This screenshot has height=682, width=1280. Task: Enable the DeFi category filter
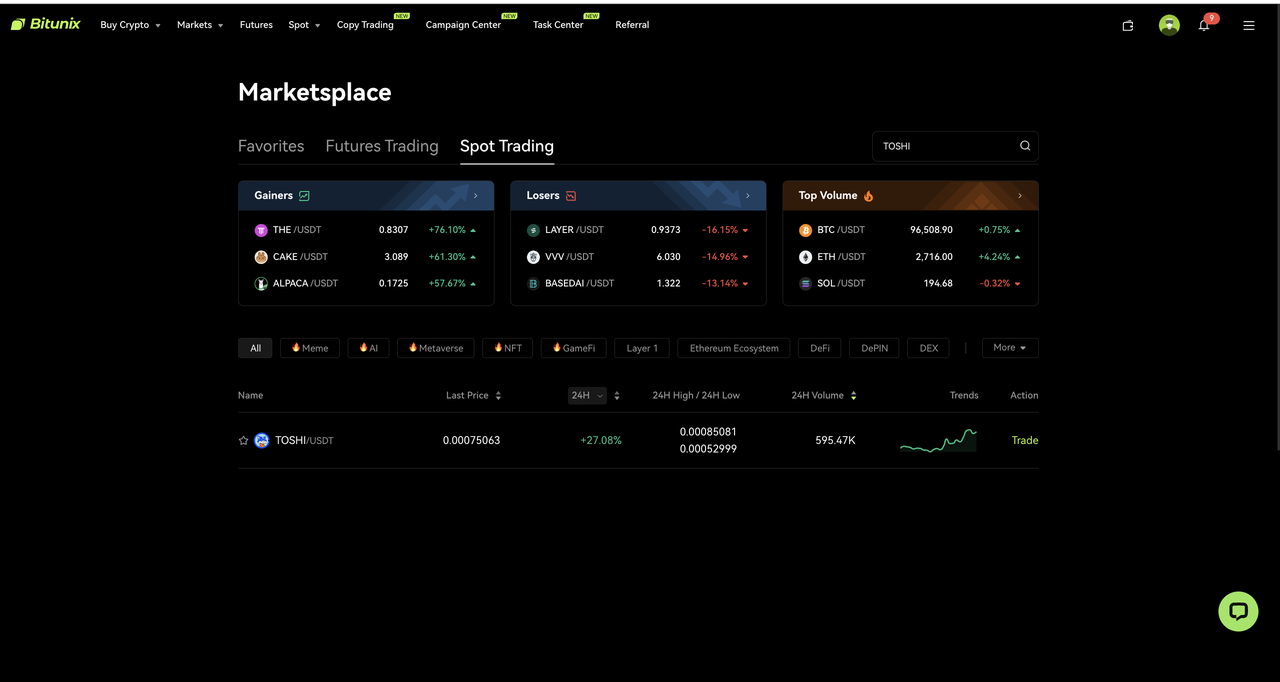819,347
